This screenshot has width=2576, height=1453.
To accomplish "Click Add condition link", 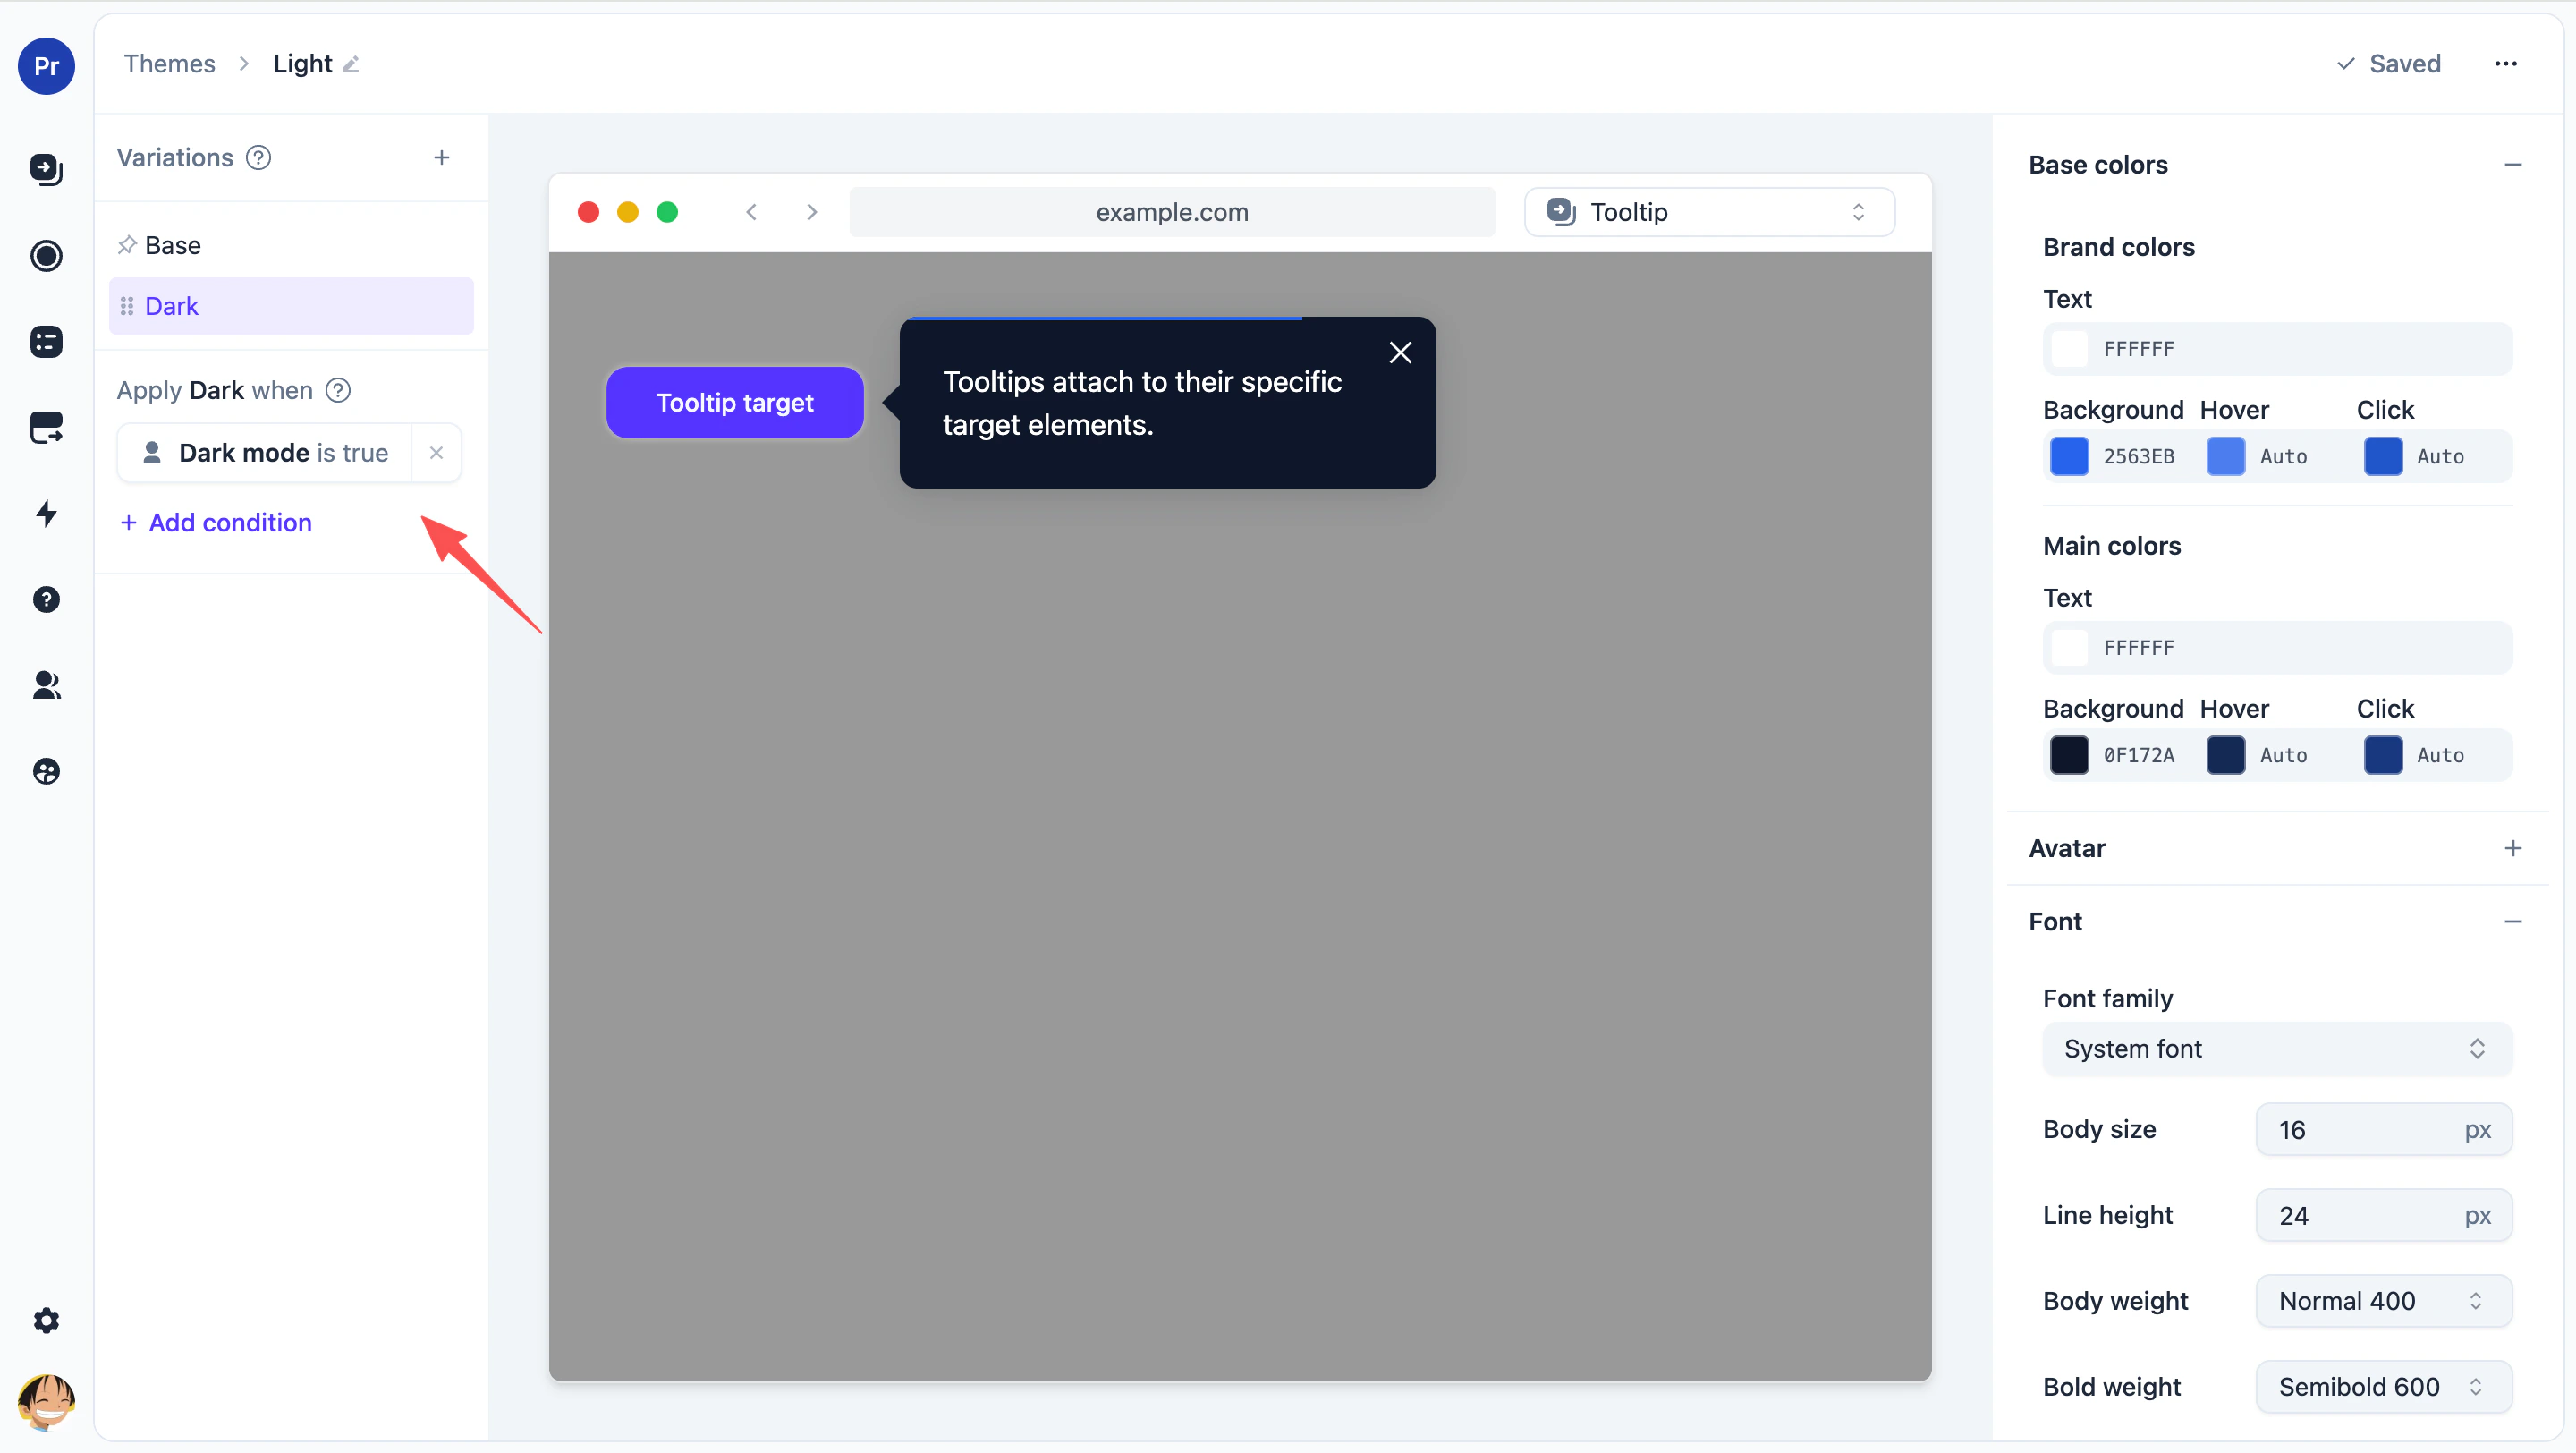I will pos(216,522).
